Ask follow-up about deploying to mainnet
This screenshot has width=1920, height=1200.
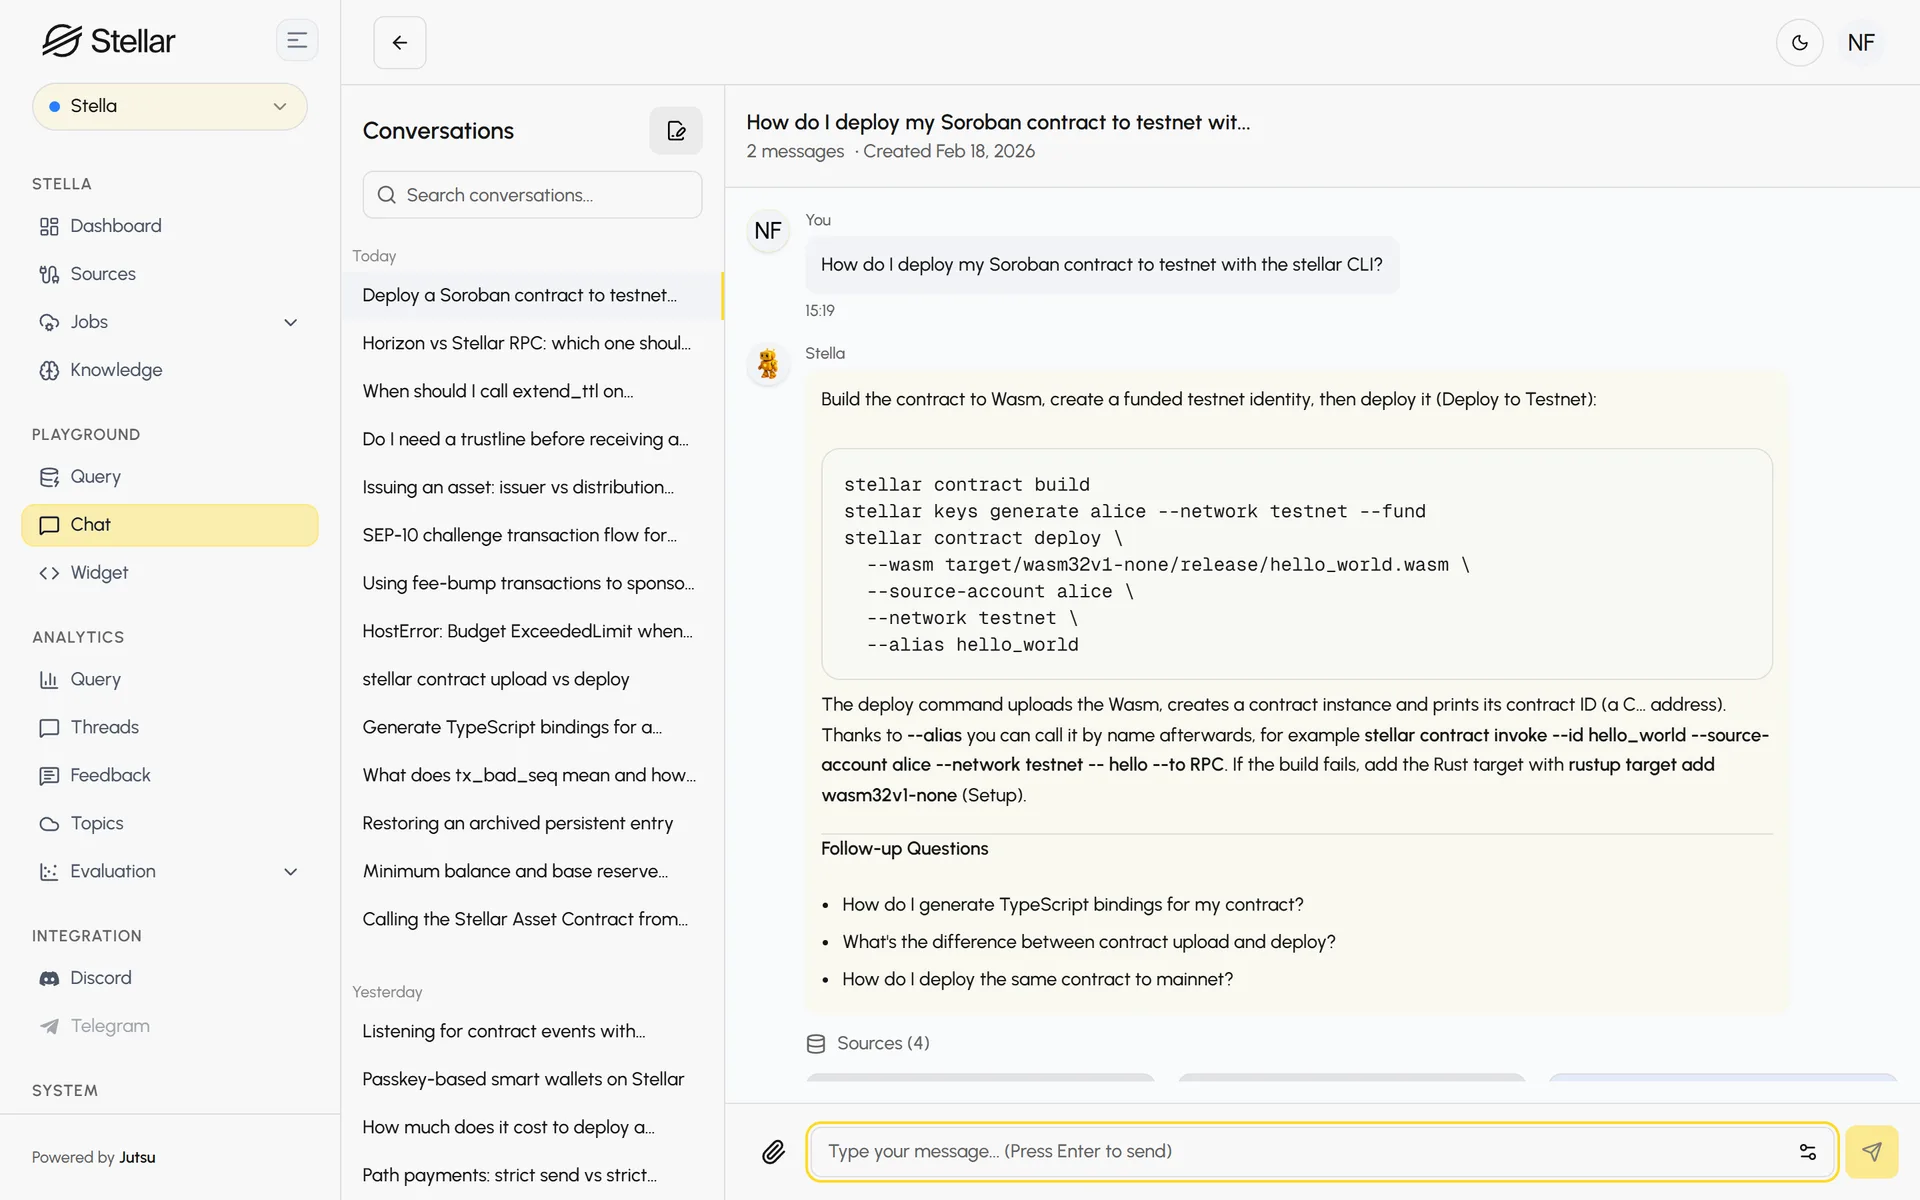pyautogui.click(x=1037, y=979)
